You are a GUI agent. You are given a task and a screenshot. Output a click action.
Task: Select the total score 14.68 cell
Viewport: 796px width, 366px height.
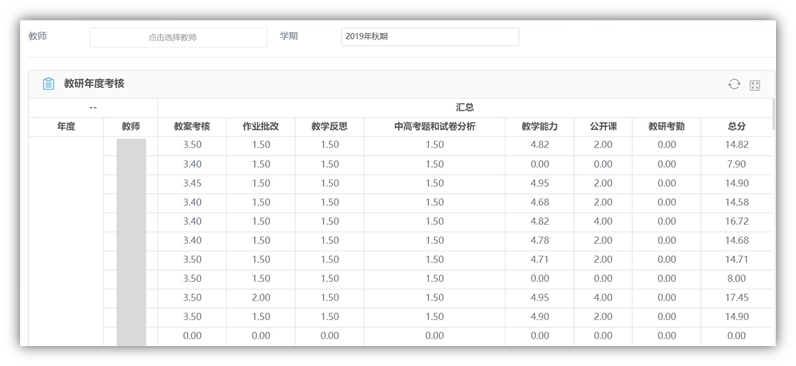(x=737, y=240)
